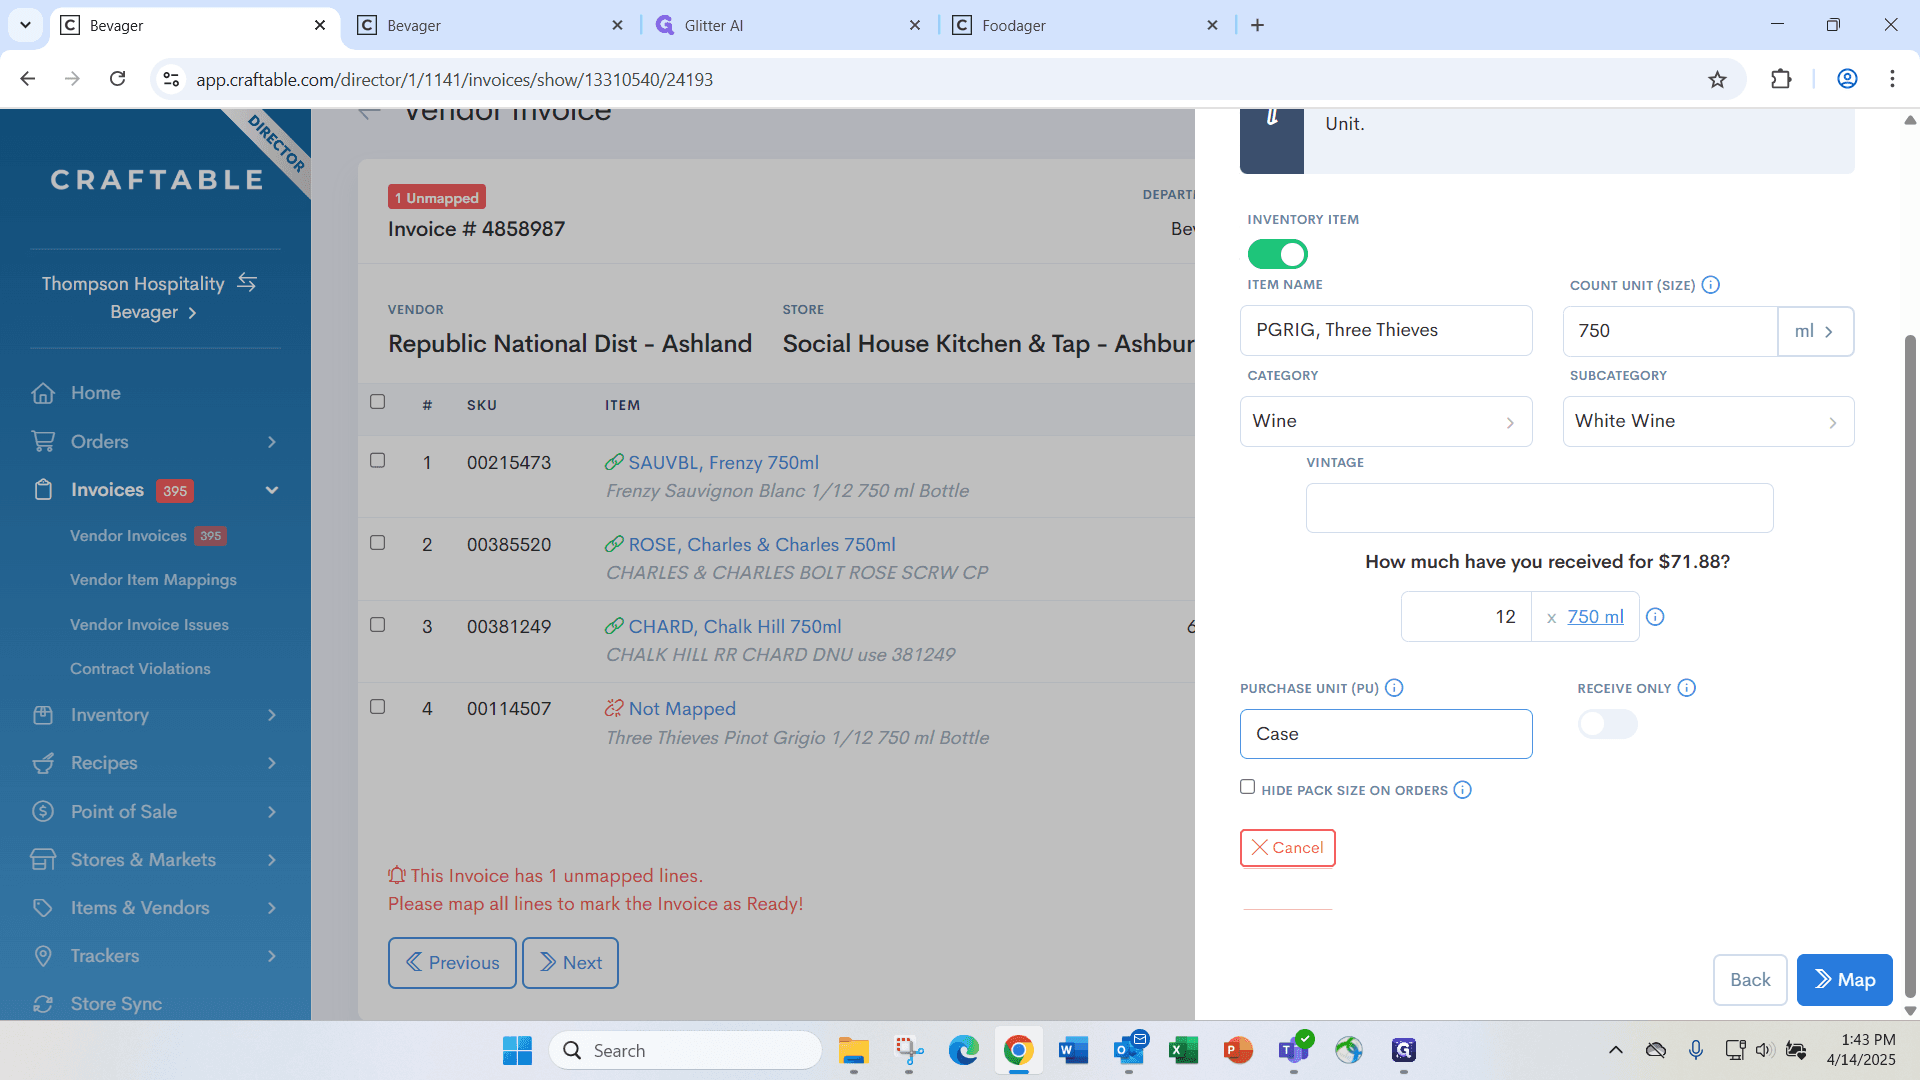The width and height of the screenshot is (1920, 1080).
Task: Click the received quantity 12 field
Action: point(1466,617)
